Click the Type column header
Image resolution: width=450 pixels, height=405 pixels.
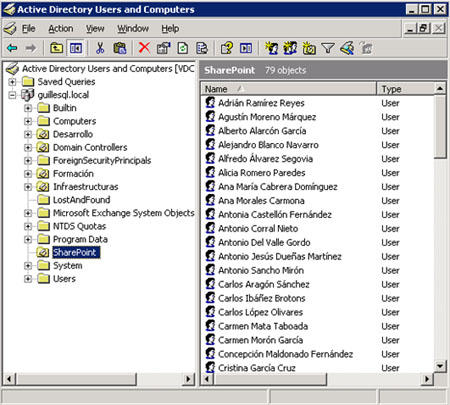tap(406, 89)
